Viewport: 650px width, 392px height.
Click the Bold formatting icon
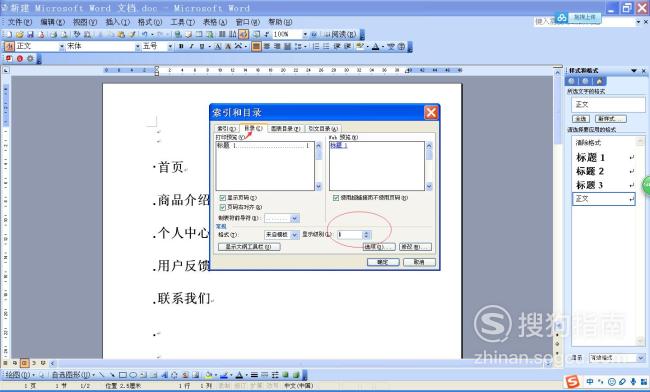point(181,46)
